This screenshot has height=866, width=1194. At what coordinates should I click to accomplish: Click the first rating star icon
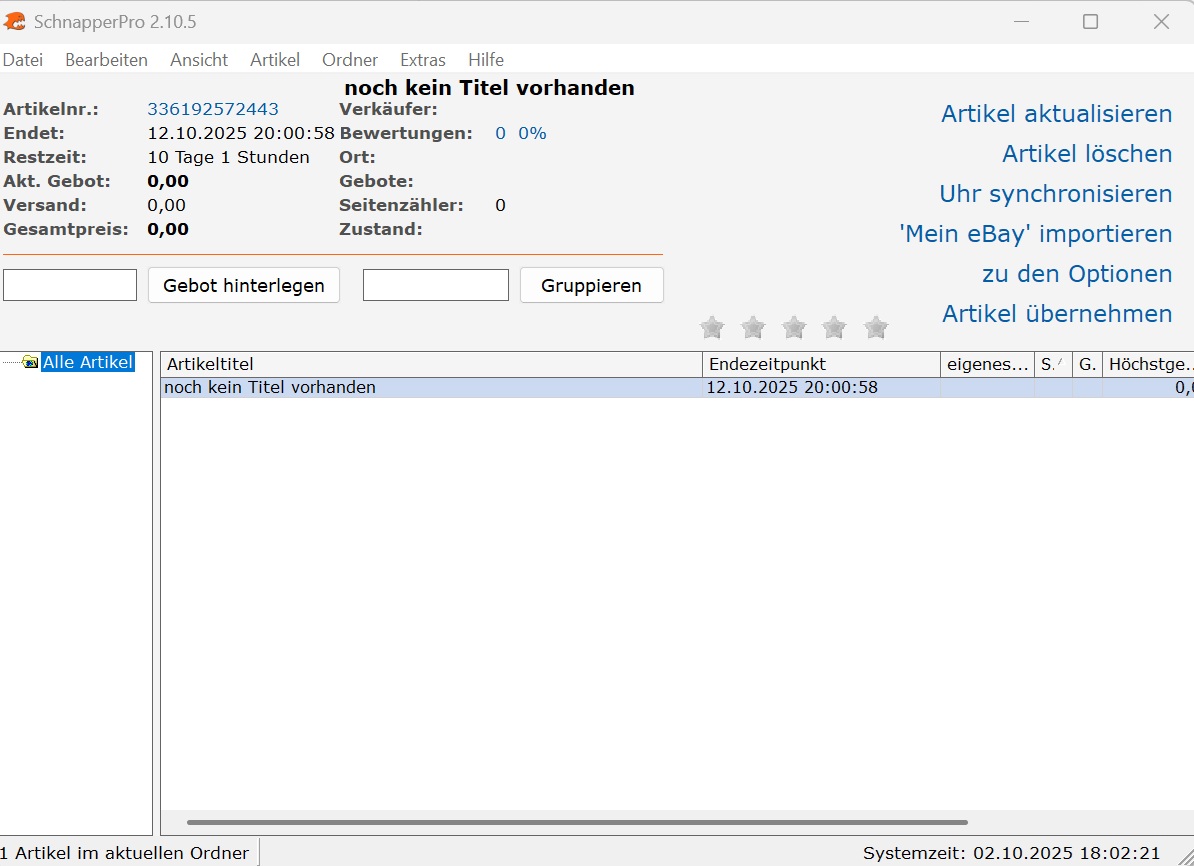coord(712,327)
